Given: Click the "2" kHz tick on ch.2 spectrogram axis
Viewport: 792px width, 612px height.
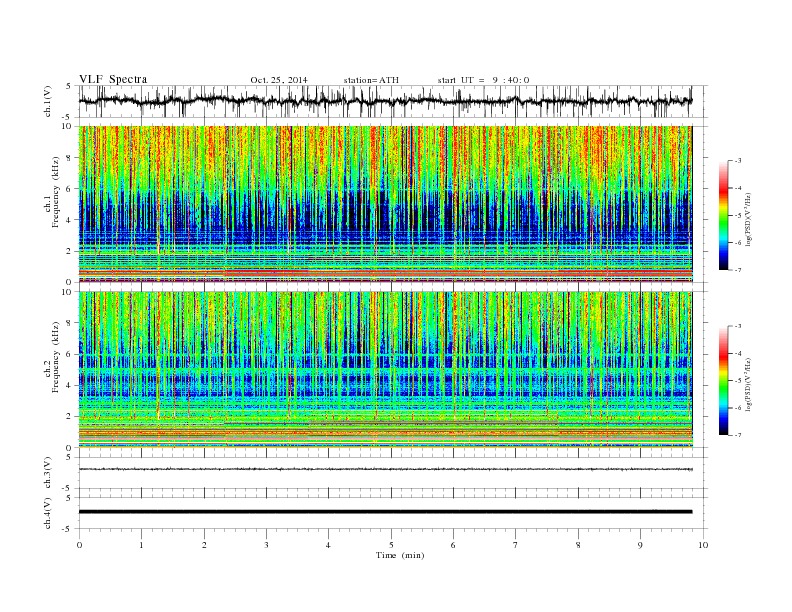Looking at the screenshot, I should click(70, 417).
